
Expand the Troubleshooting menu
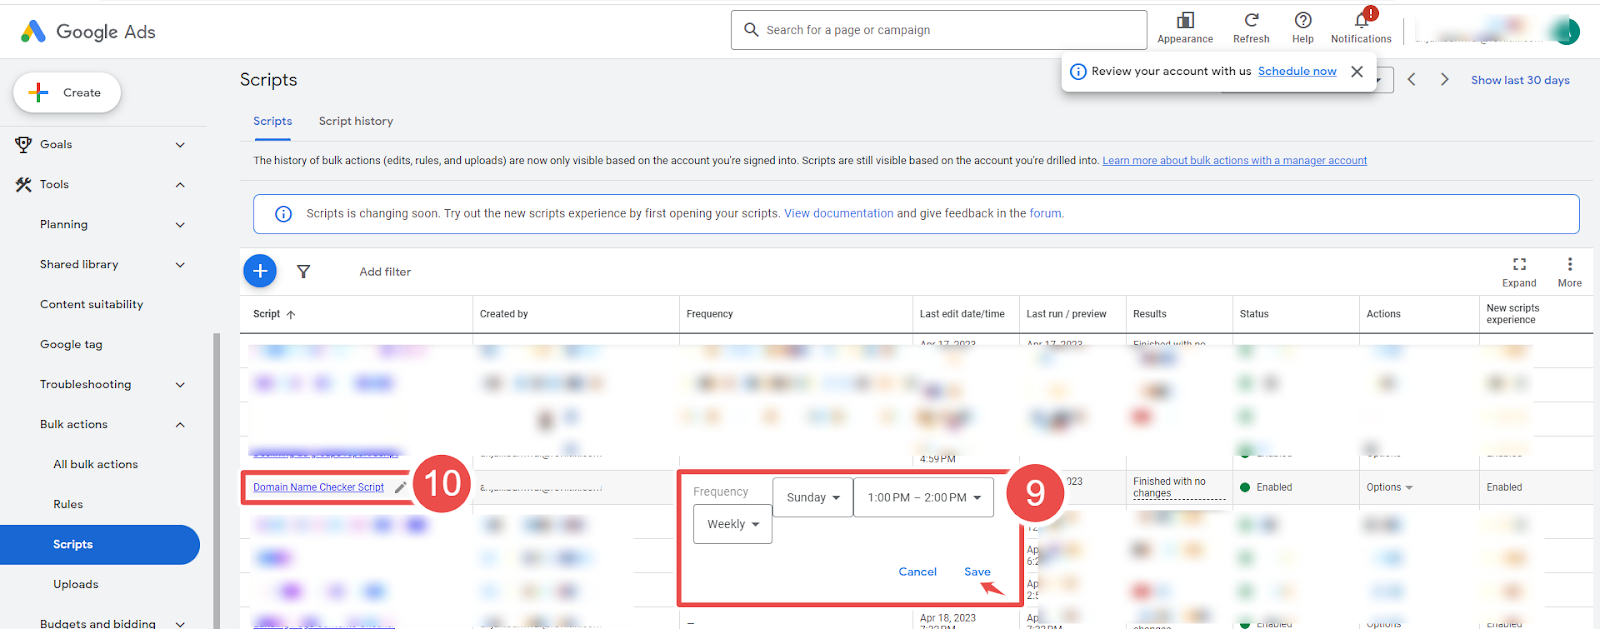coord(180,385)
